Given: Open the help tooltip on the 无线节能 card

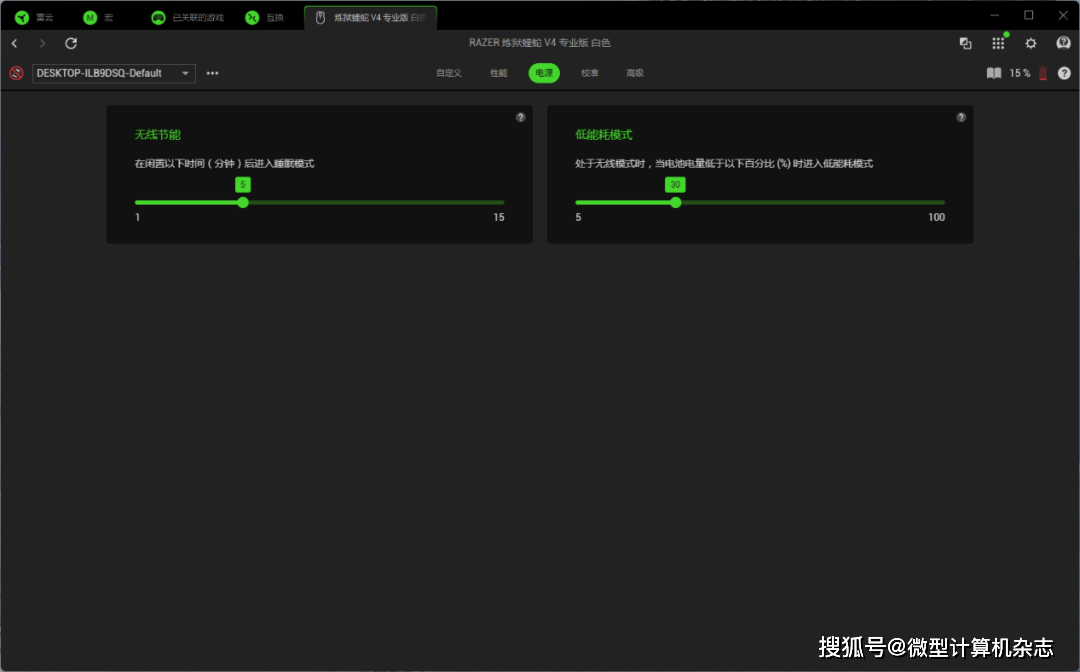Looking at the screenshot, I should (520, 117).
